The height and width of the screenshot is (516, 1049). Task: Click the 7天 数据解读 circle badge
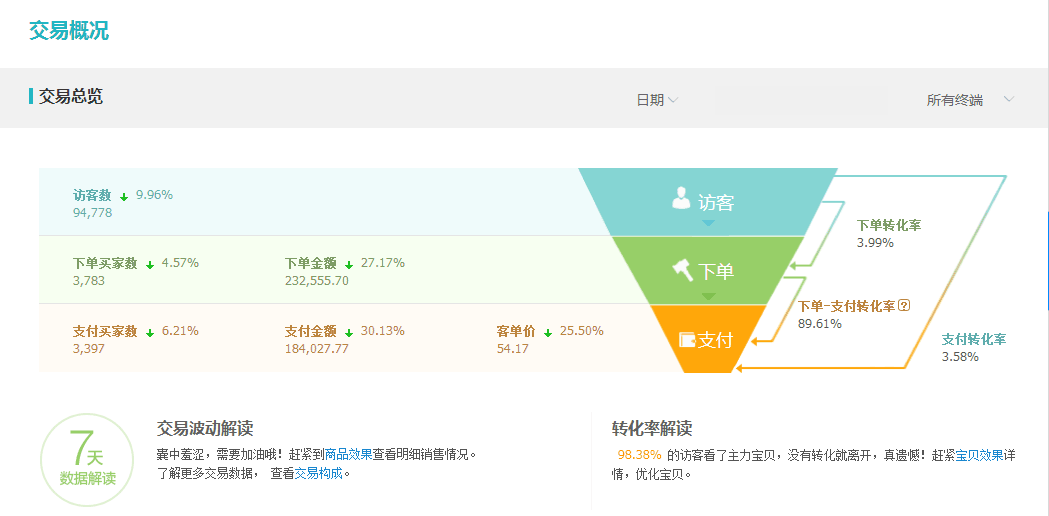[87, 459]
